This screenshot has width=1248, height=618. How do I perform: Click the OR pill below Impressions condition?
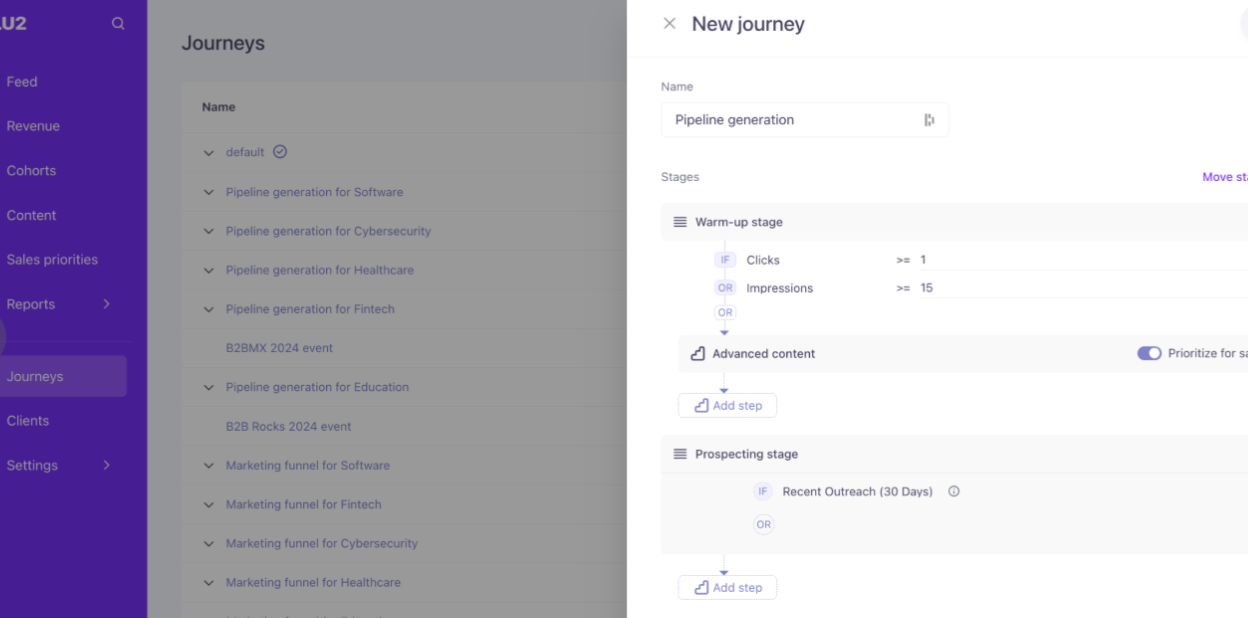click(x=725, y=312)
